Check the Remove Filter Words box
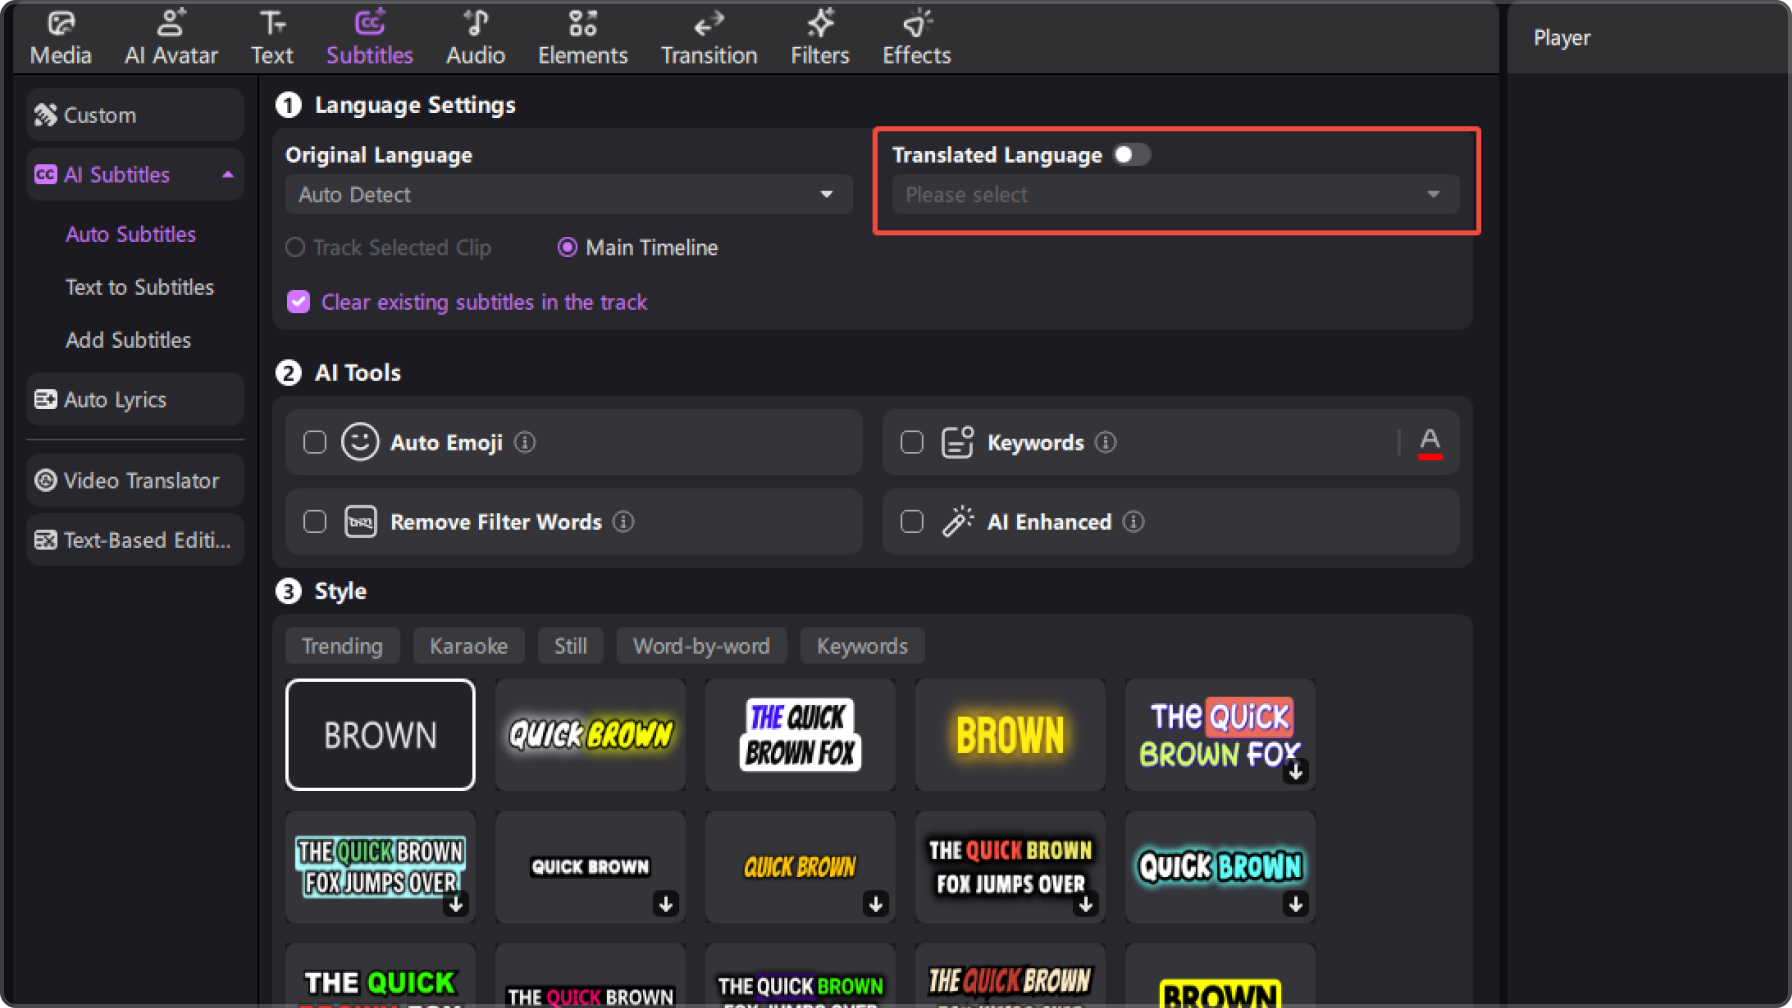The height and width of the screenshot is (1008, 1792). click(315, 522)
